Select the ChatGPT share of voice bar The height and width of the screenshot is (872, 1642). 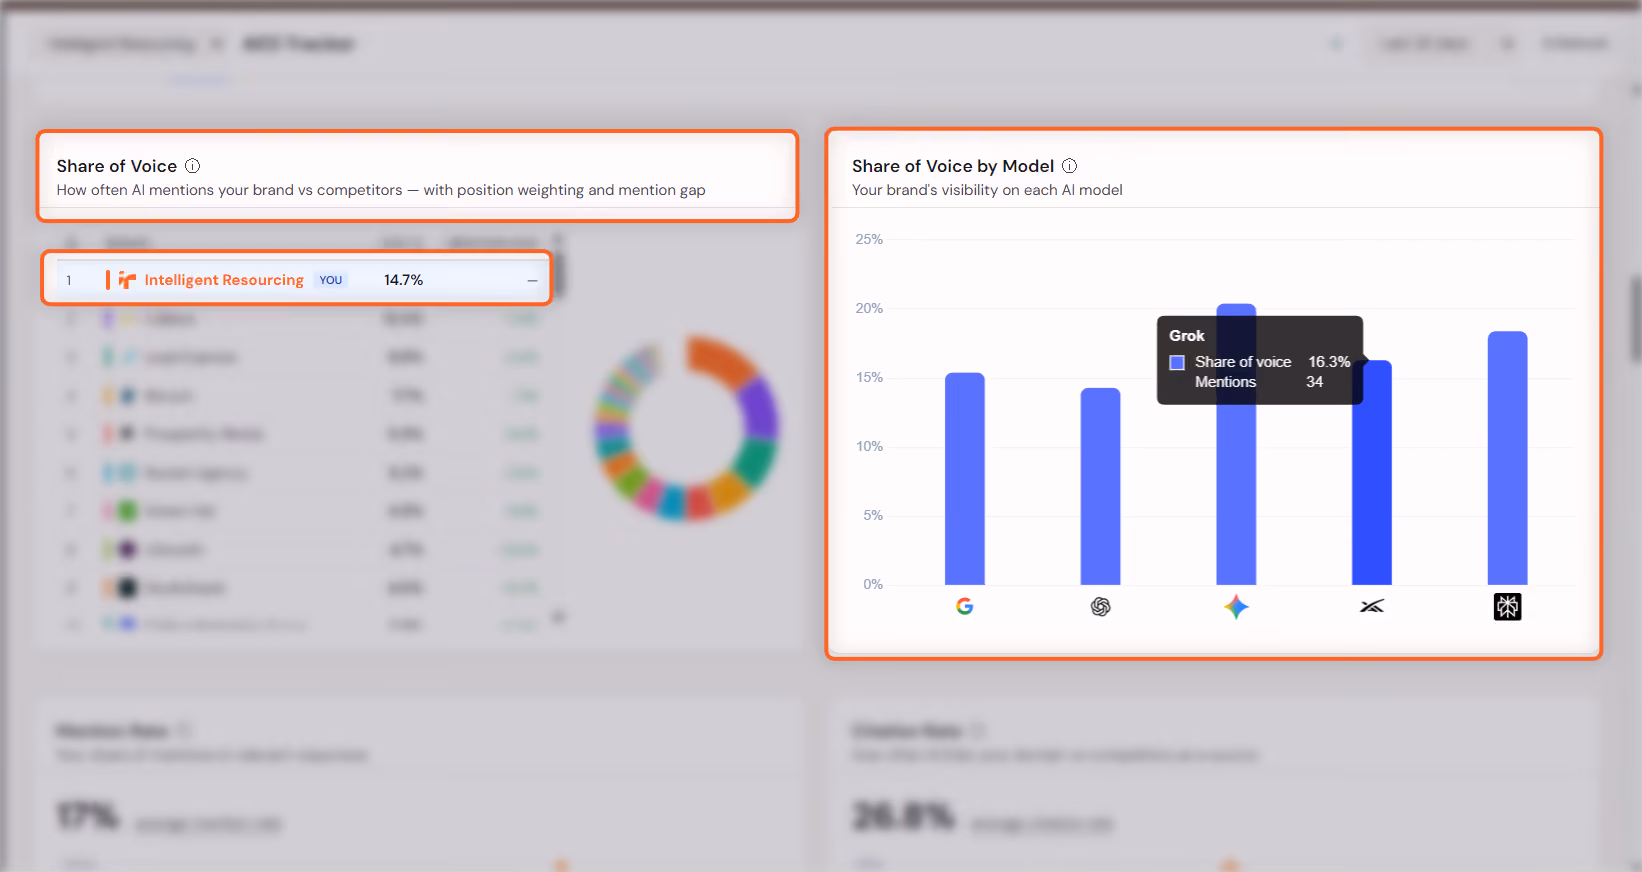point(1100,487)
